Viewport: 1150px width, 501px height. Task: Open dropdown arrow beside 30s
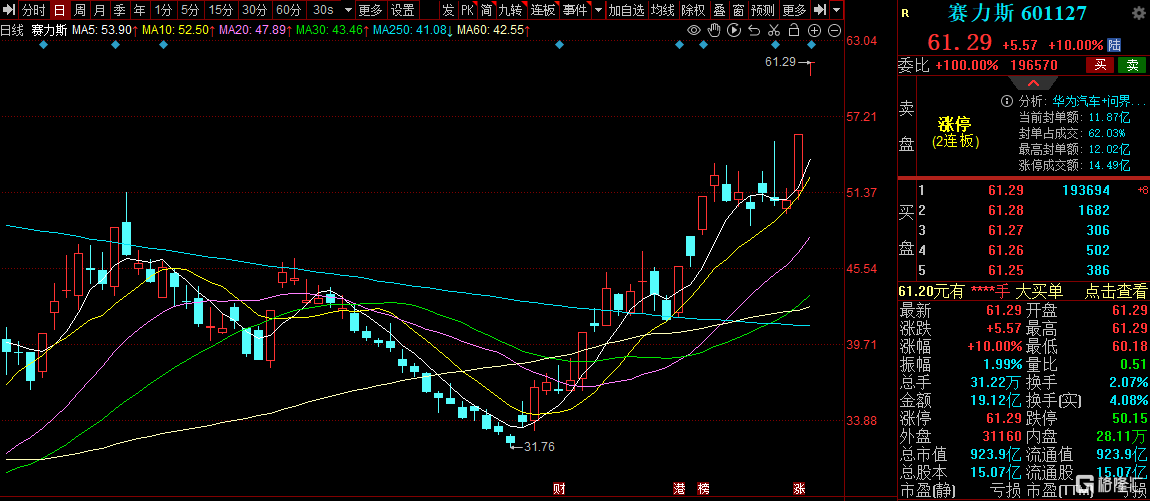coord(348,10)
